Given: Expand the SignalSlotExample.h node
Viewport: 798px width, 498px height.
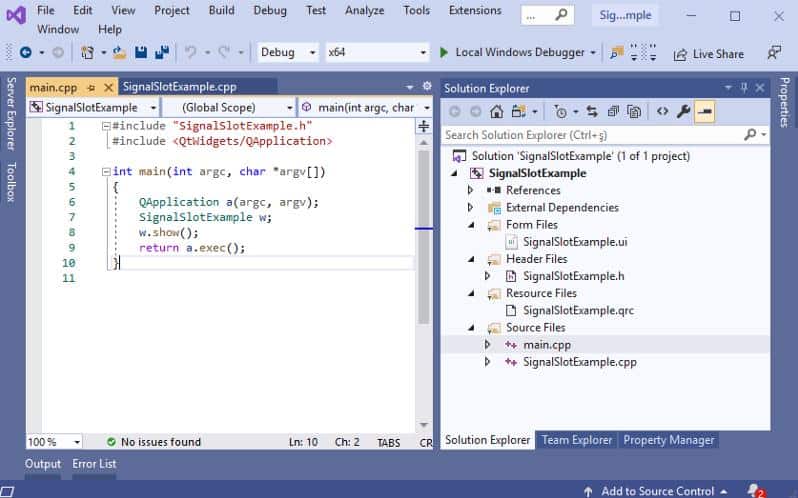Looking at the screenshot, I should pos(488,276).
